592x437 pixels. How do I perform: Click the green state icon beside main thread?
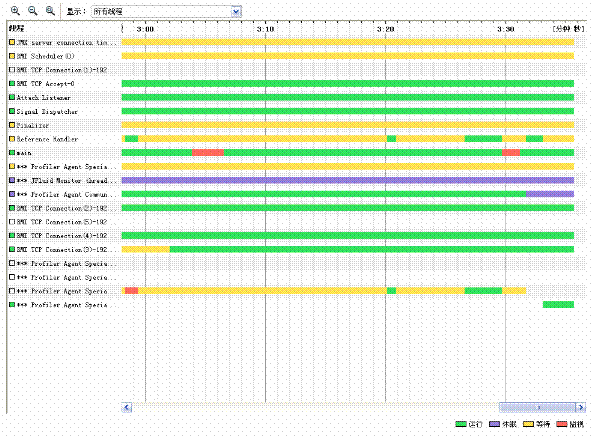[x=12, y=153]
